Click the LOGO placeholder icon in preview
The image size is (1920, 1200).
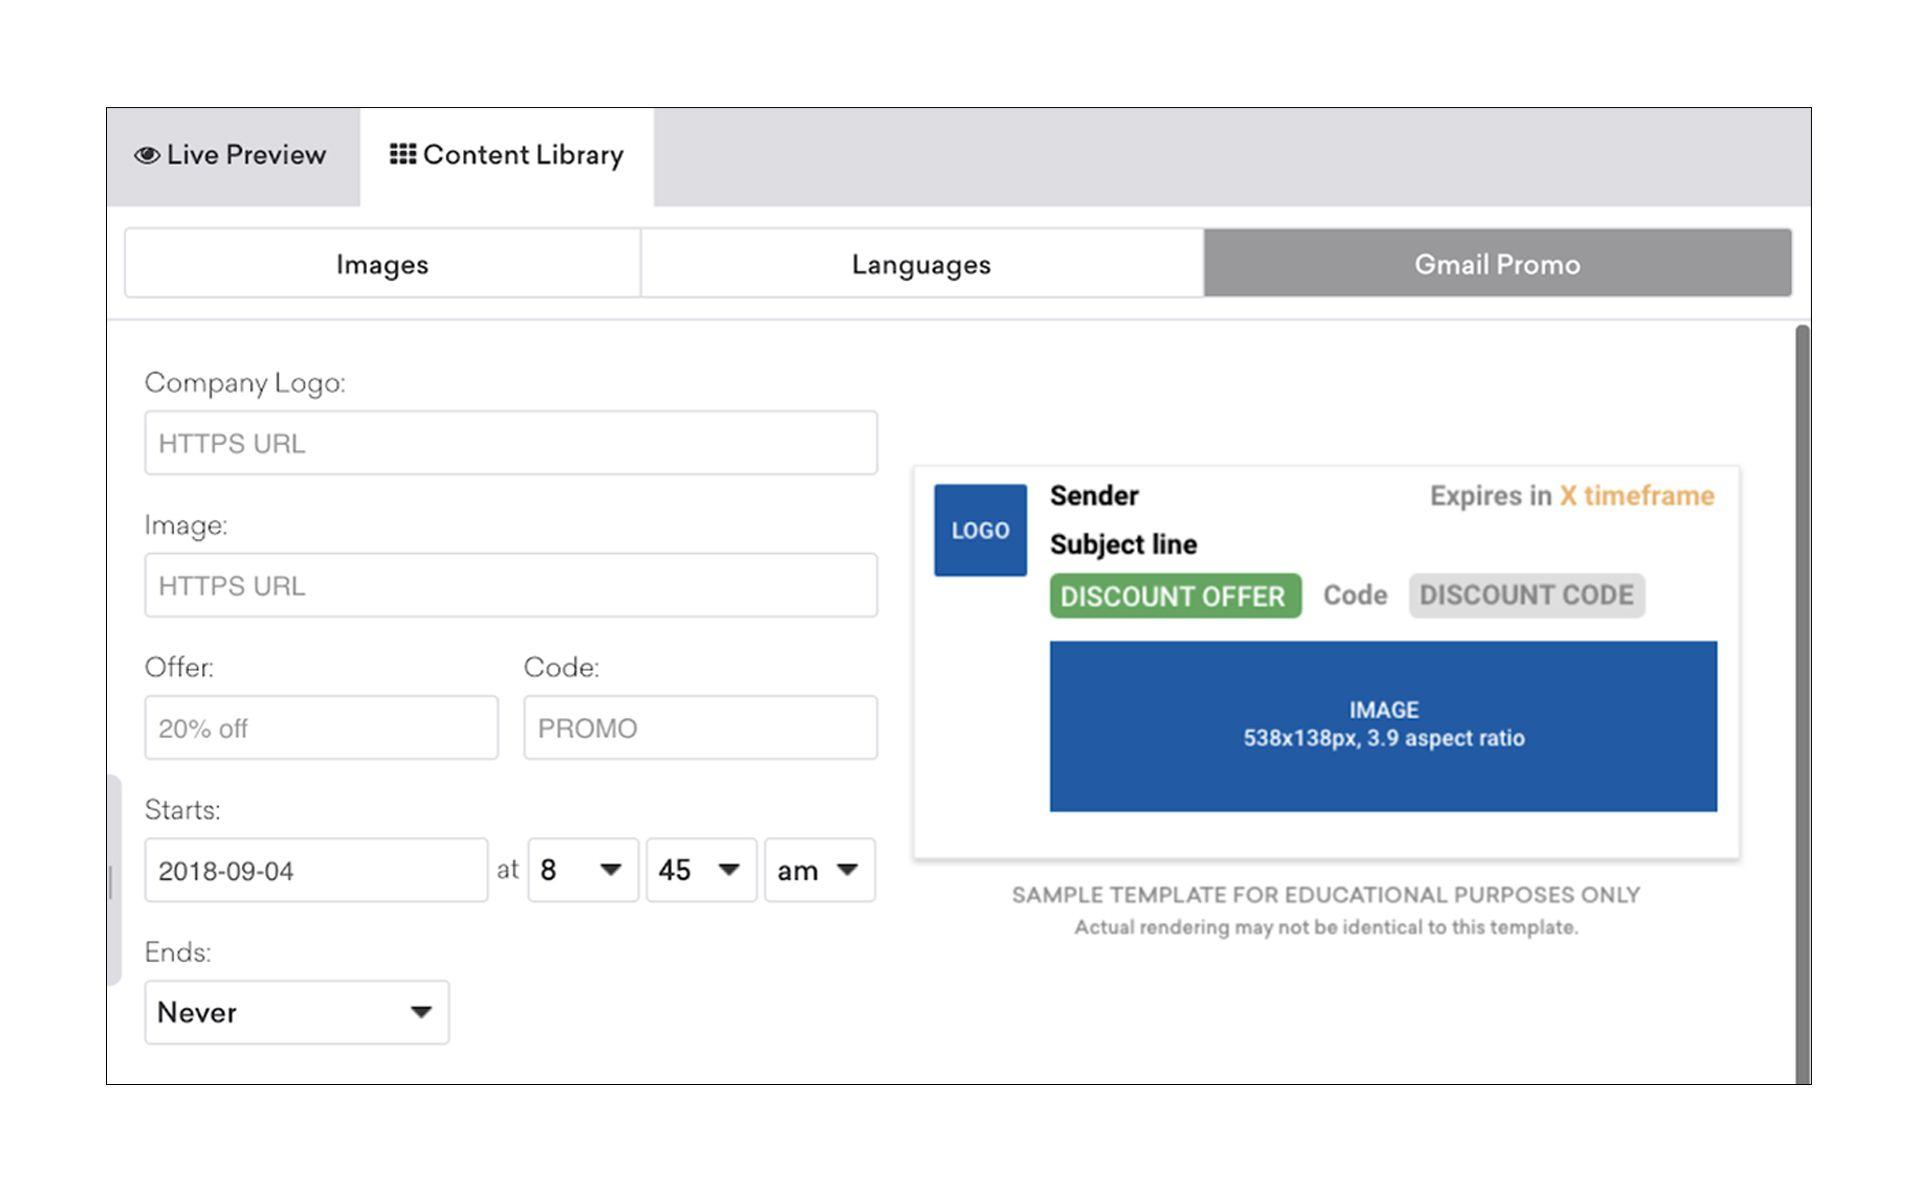980,528
